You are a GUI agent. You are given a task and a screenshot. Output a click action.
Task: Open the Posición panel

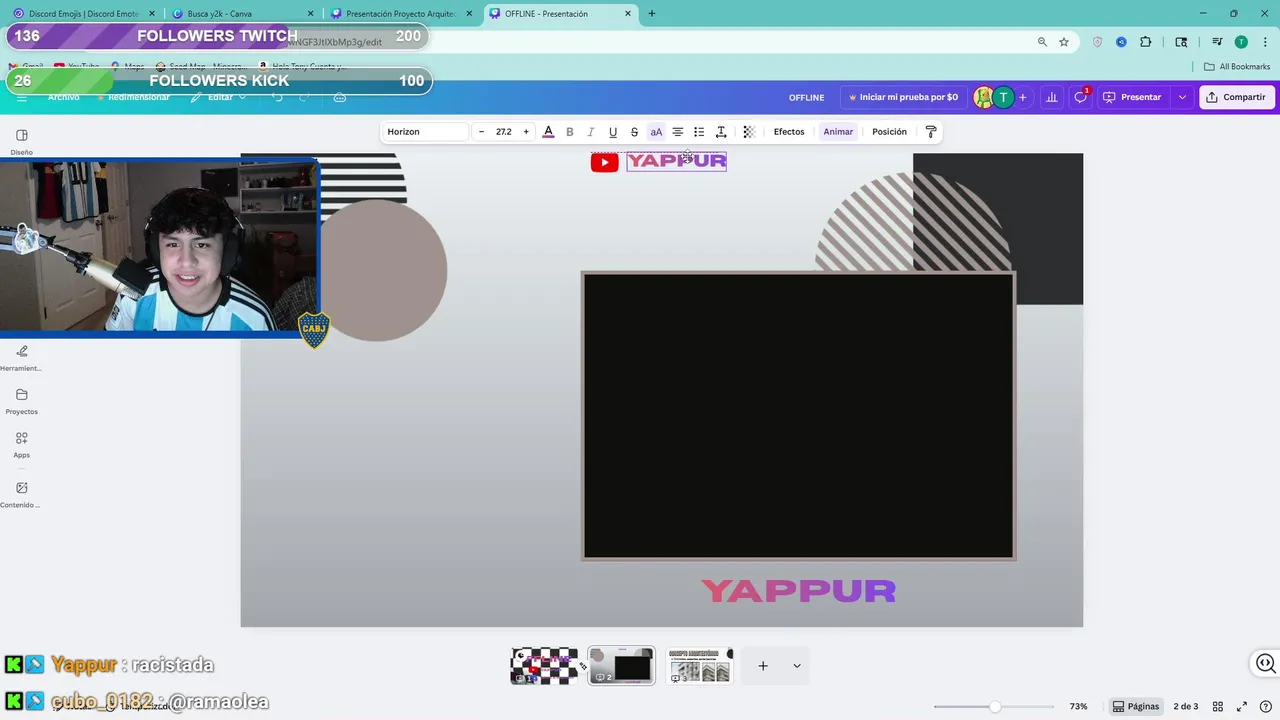point(889,132)
